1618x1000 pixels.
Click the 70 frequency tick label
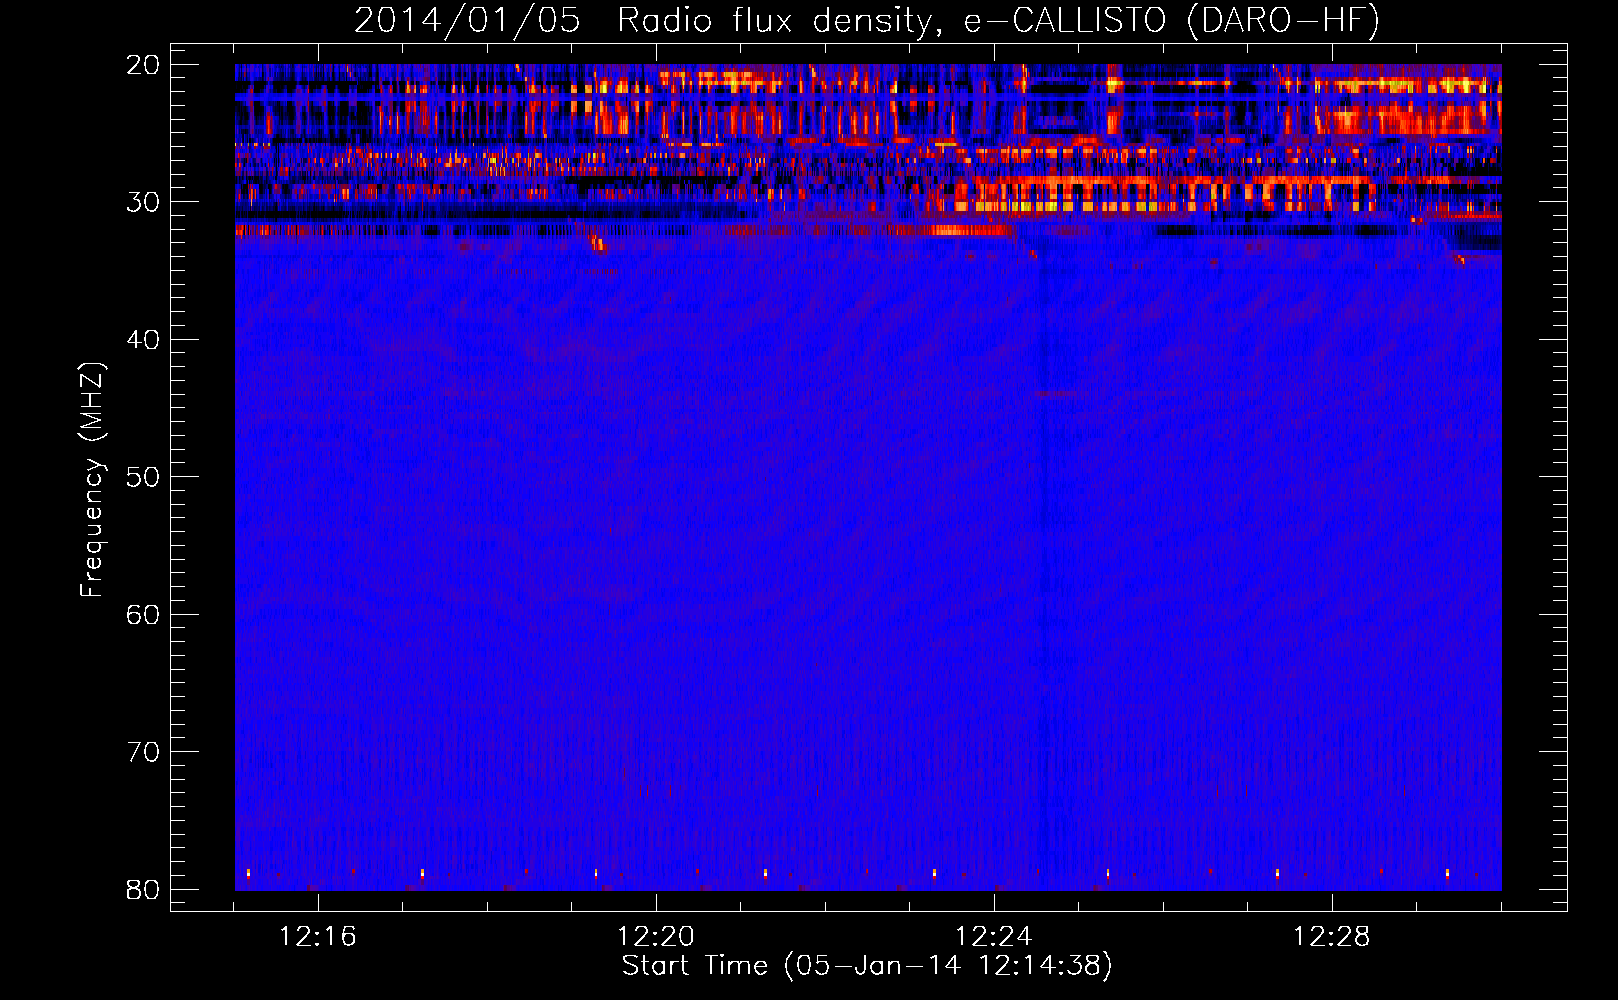click(x=143, y=752)
